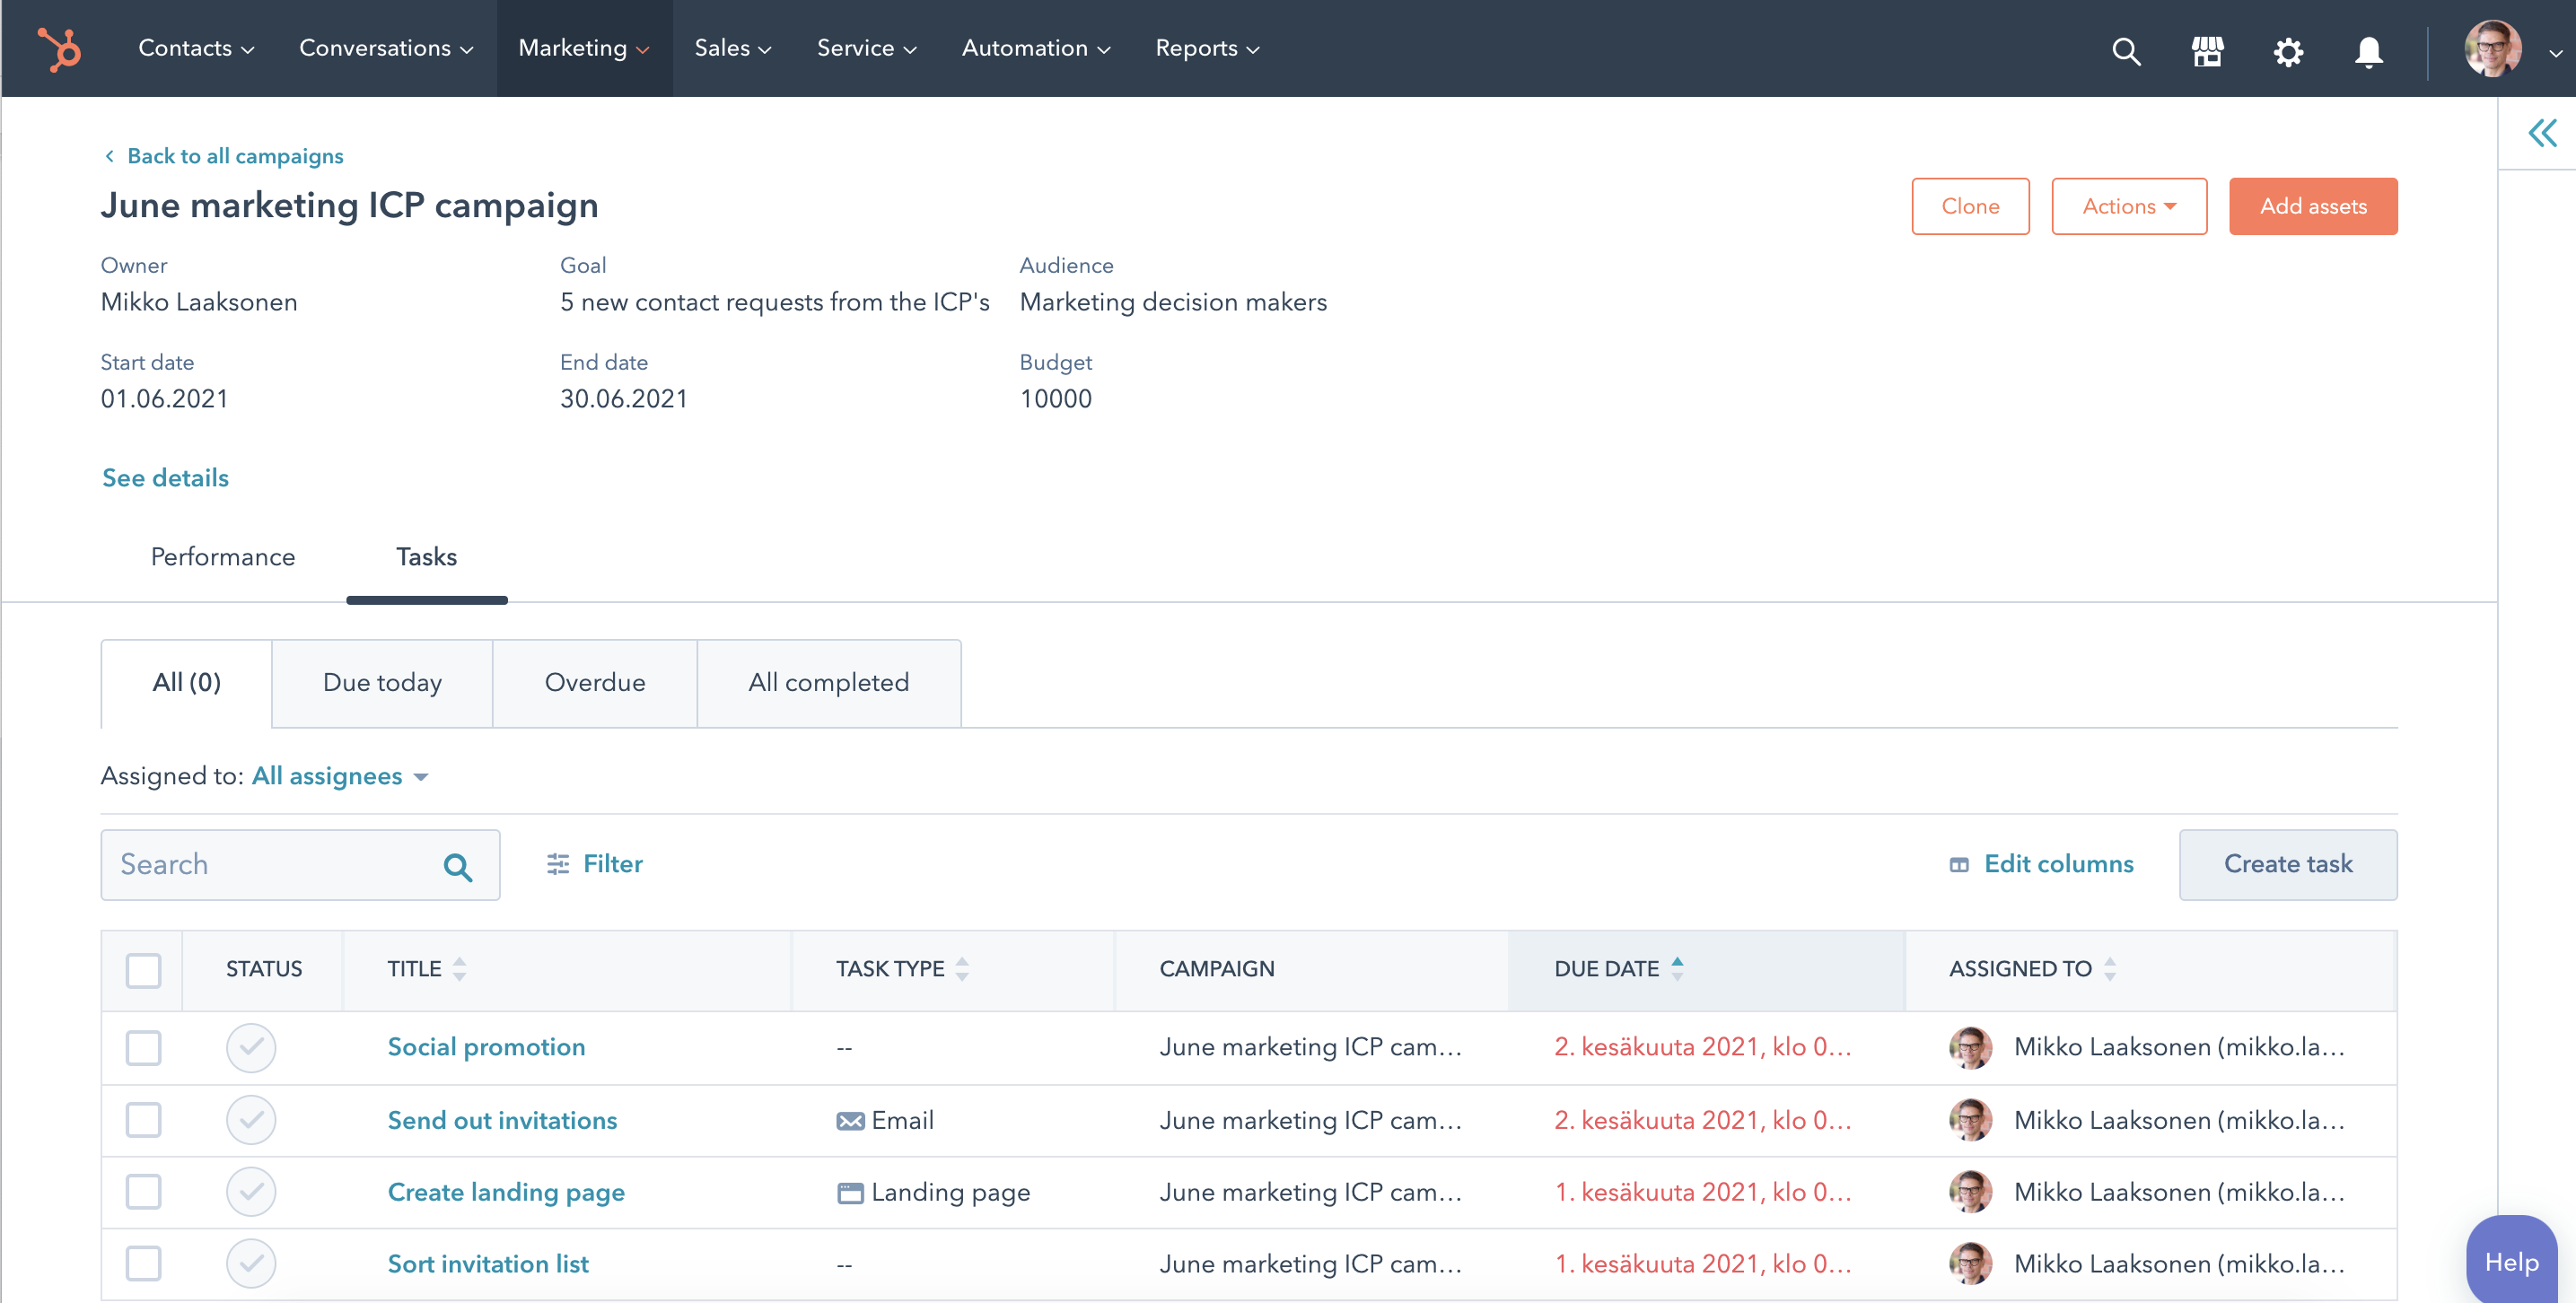2576x1303 pixels.
Task: Open the Settings gear icon
Action: (x=2288, y=50)
